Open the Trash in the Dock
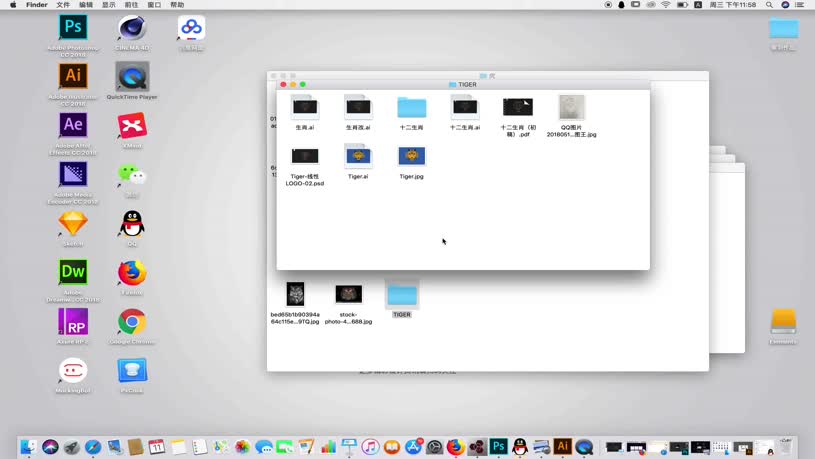 [786, 447]
